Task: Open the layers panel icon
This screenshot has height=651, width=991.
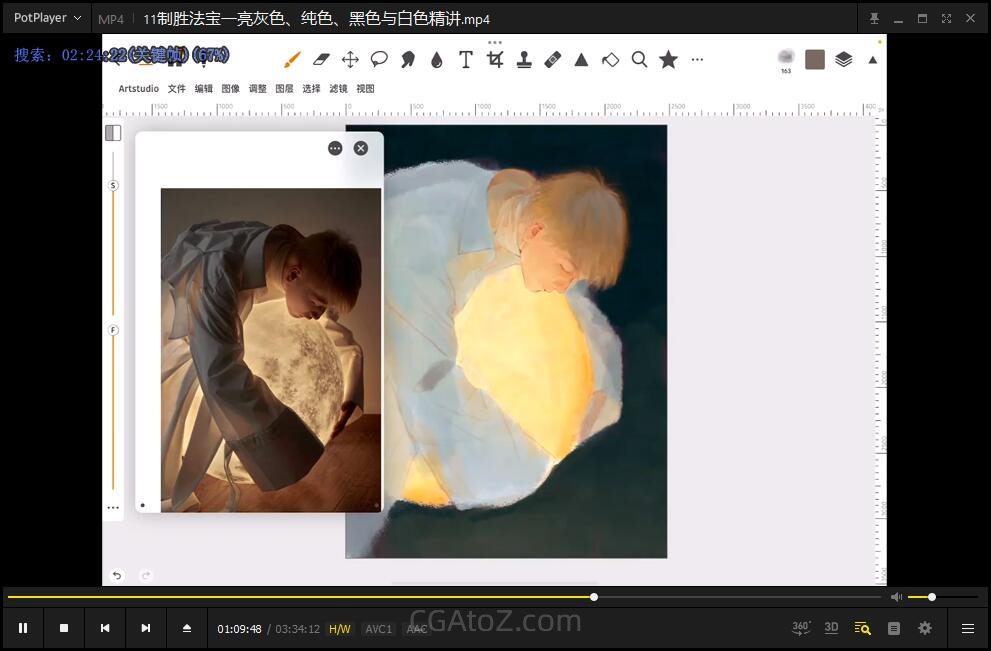Action: tap(843, 60)
